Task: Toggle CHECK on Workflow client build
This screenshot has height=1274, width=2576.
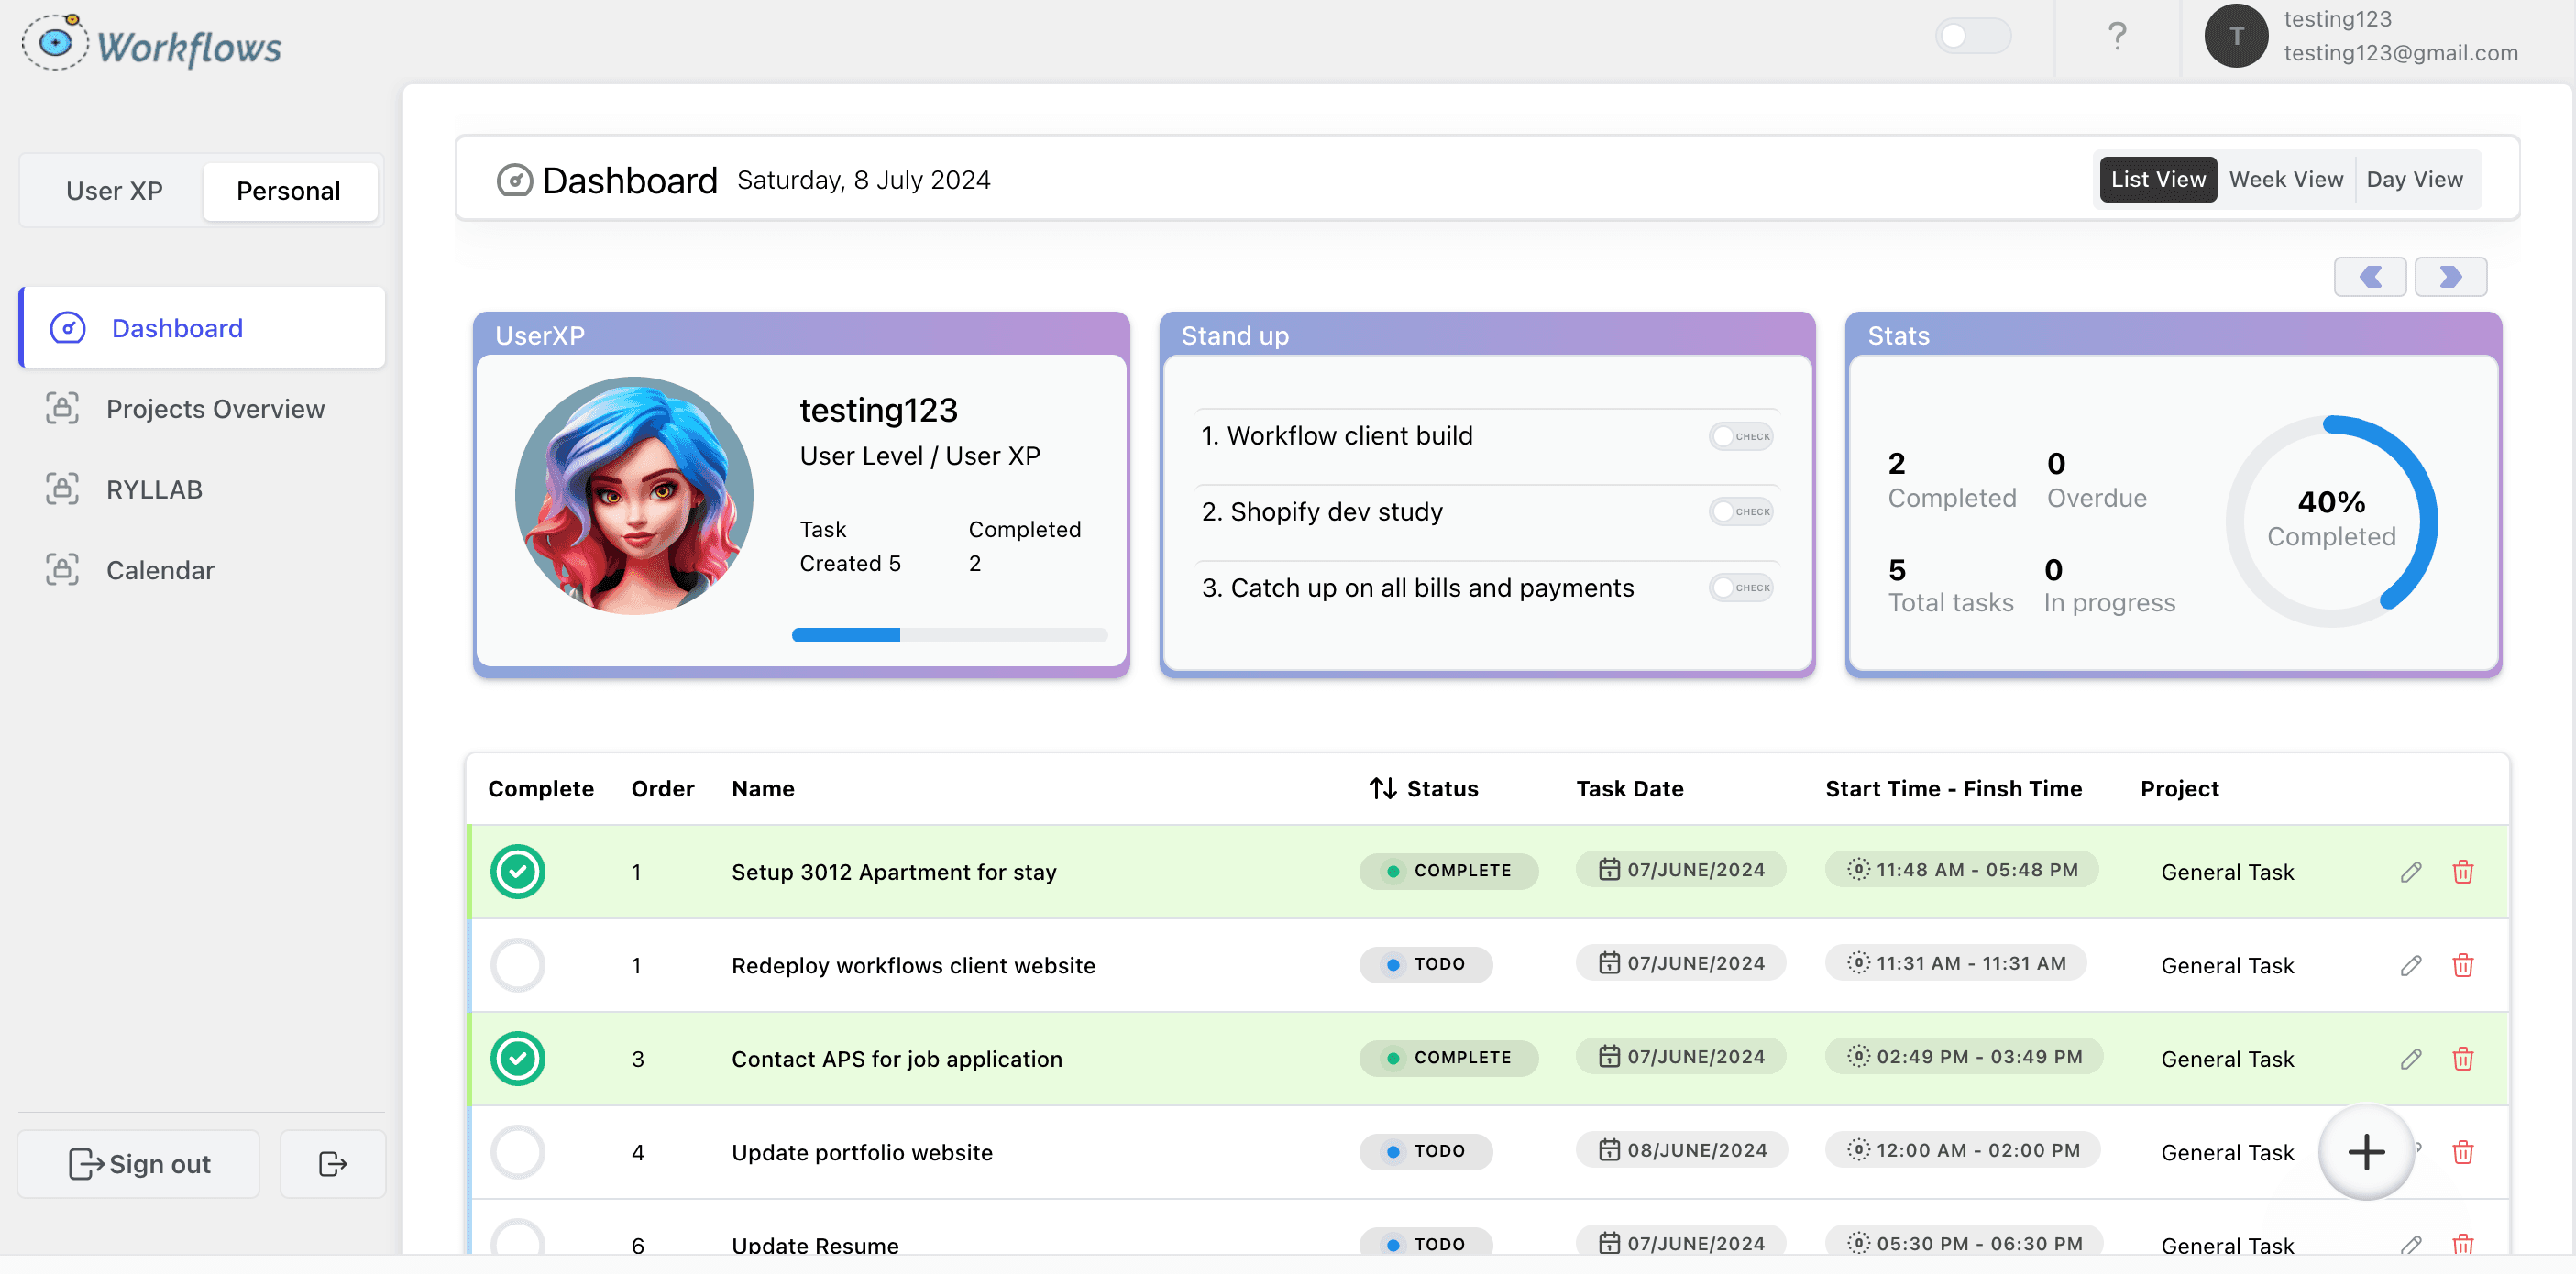Action: pos(1740,435)
